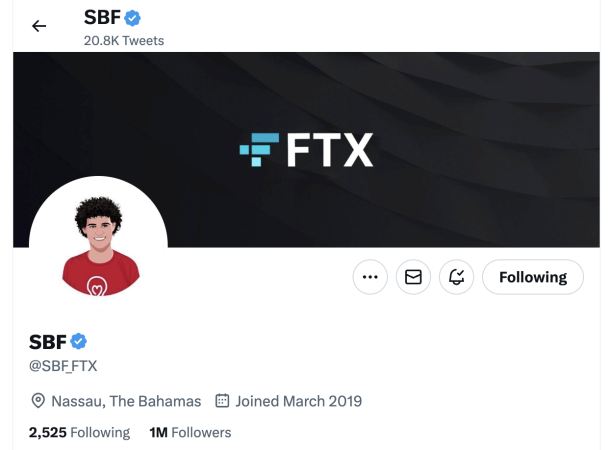Click the FTX logo in banner
The width and height of the screenshot is (611, 450).
(x=306, y=150)
